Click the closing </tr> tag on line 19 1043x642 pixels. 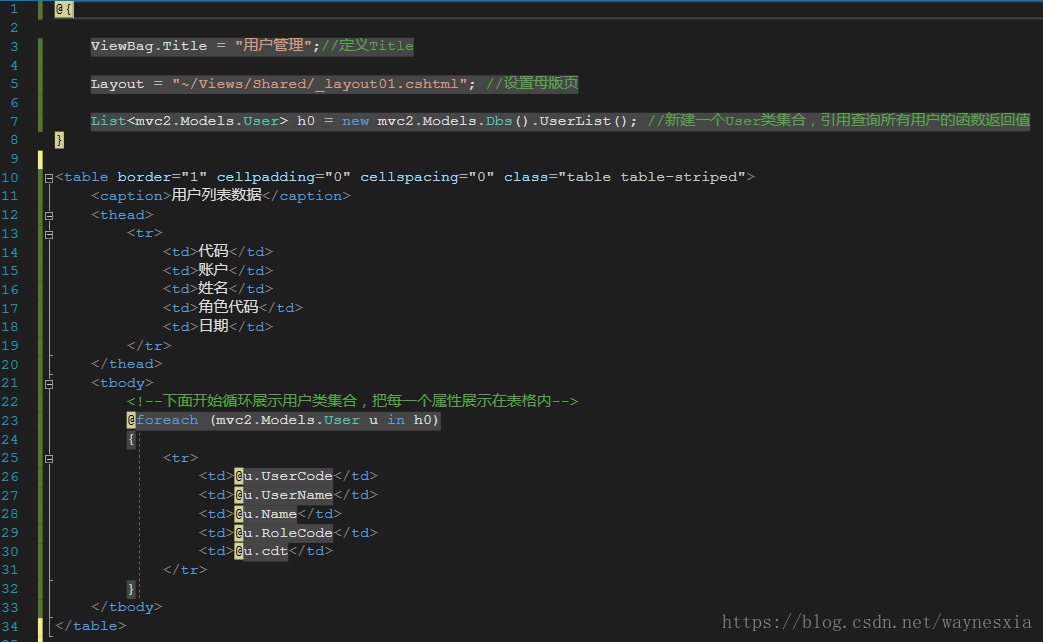(x=149, y=346)
